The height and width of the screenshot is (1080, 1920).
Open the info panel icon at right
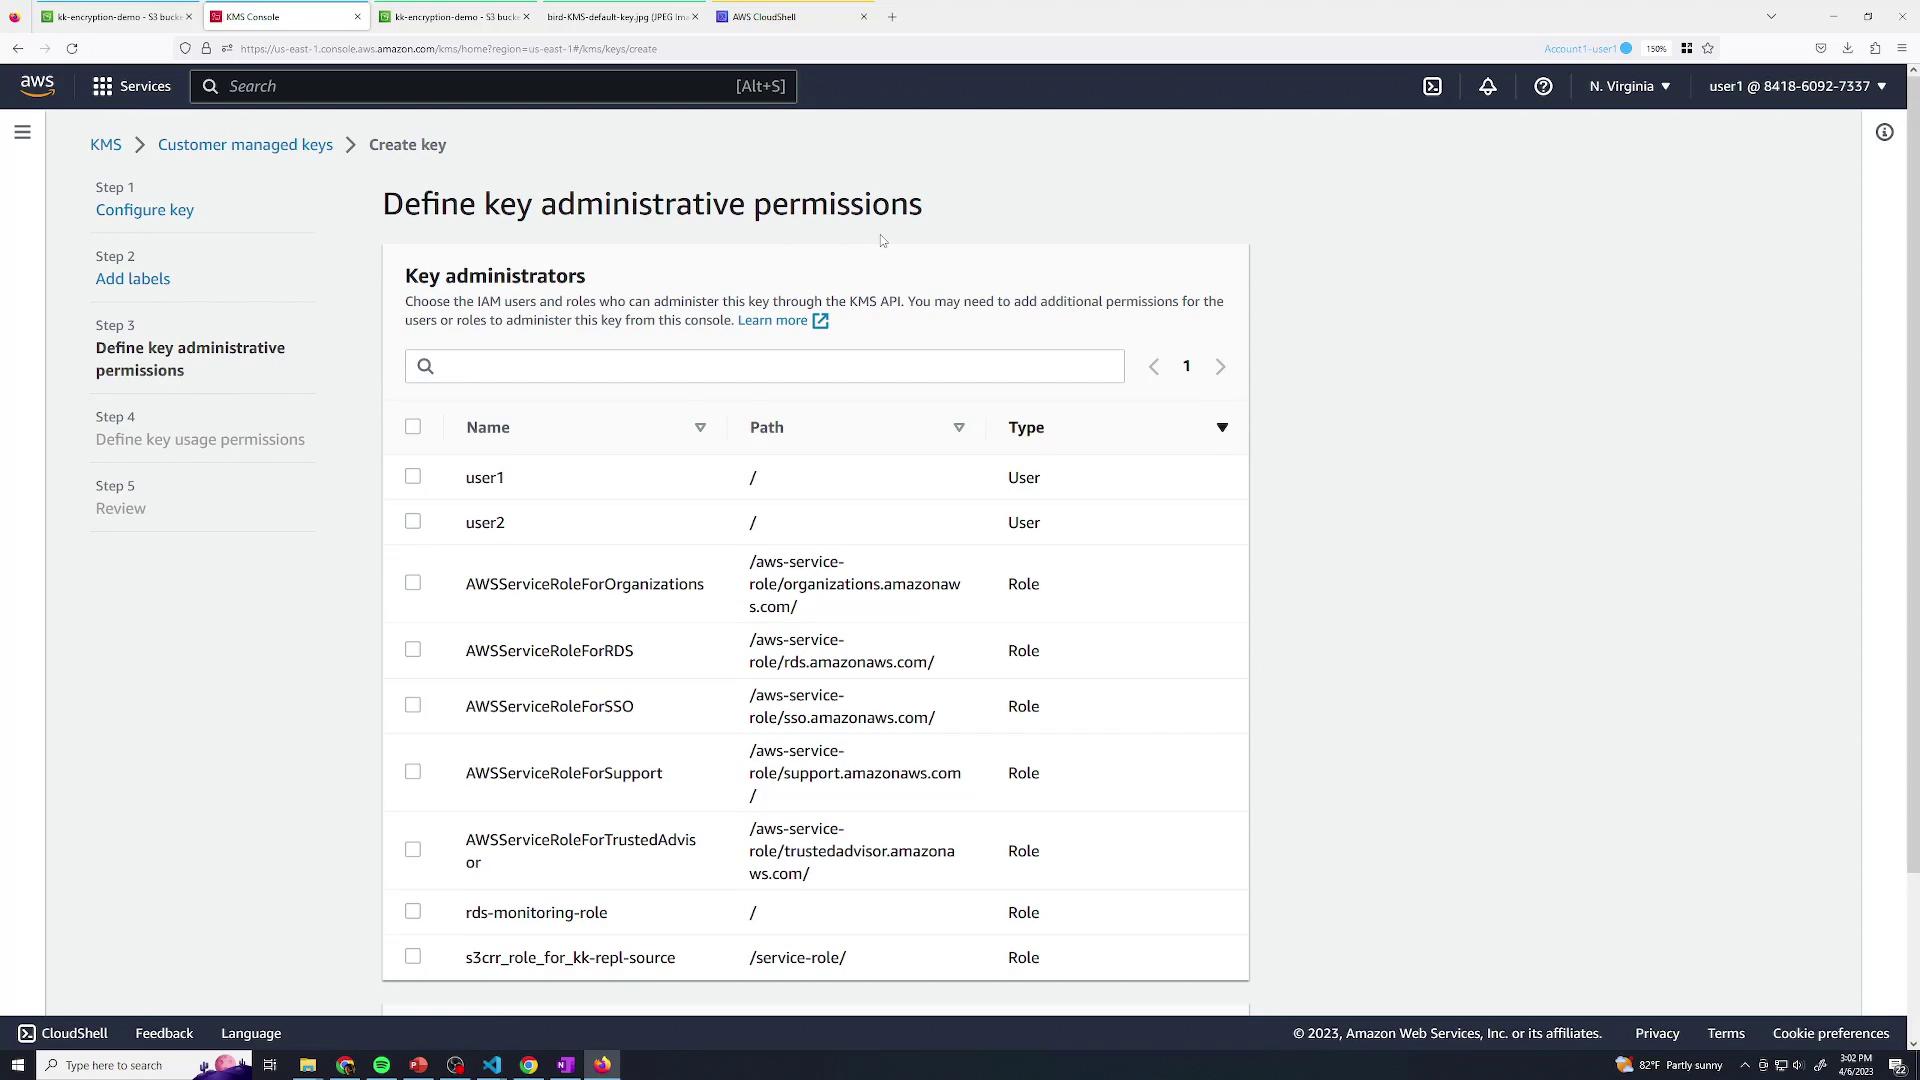[x=1884, y=132]
